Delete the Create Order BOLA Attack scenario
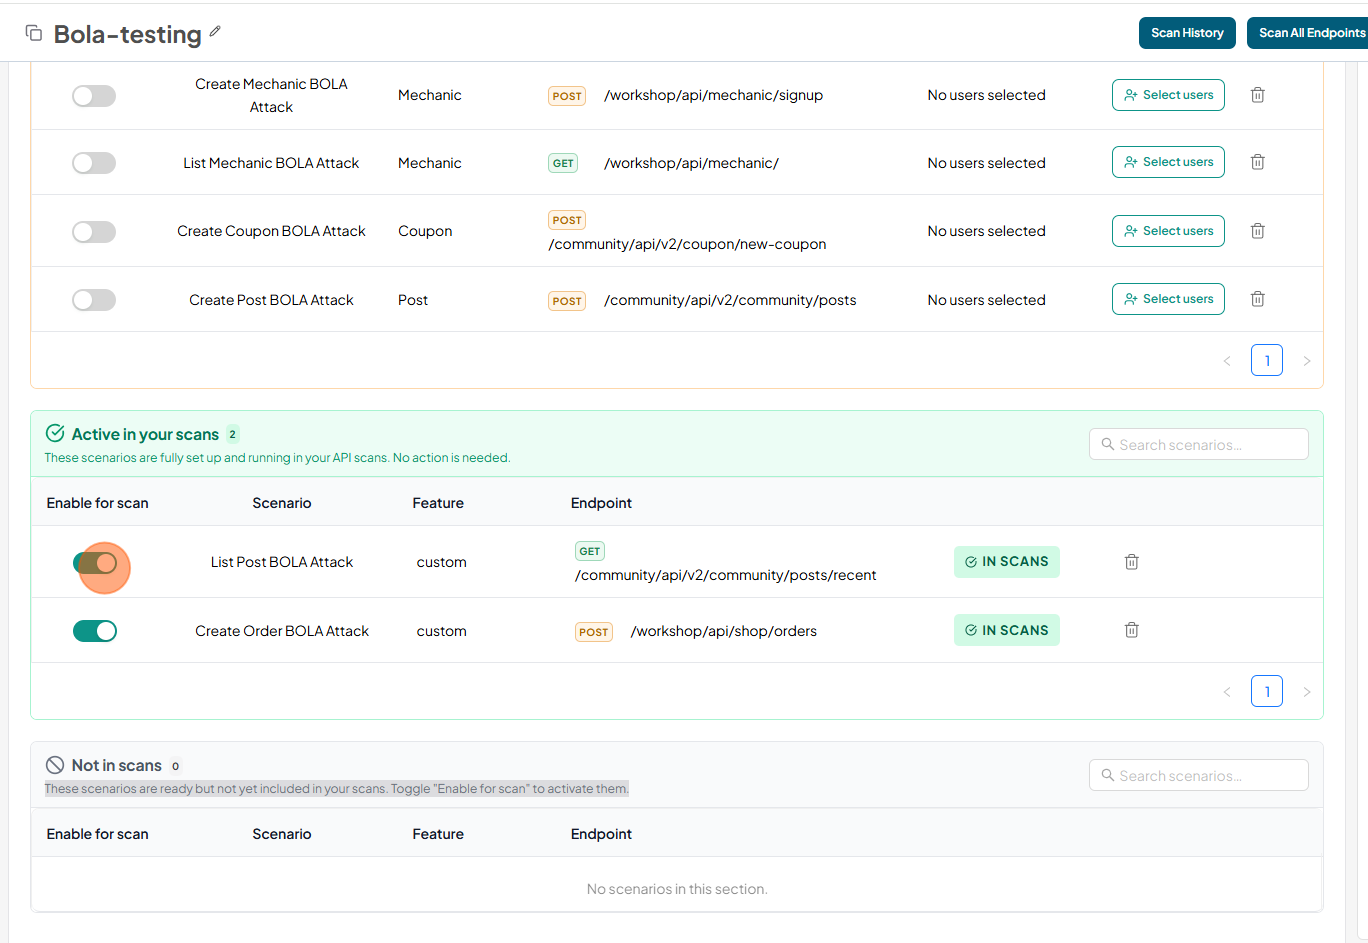The image size is (1368, 943). [x=1132, y=630]
